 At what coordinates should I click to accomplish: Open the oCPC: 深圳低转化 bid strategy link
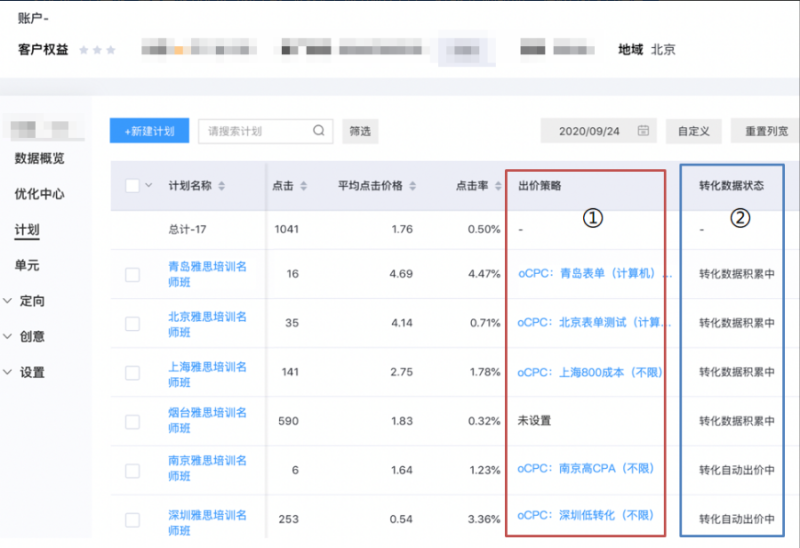tap(586, 515)
